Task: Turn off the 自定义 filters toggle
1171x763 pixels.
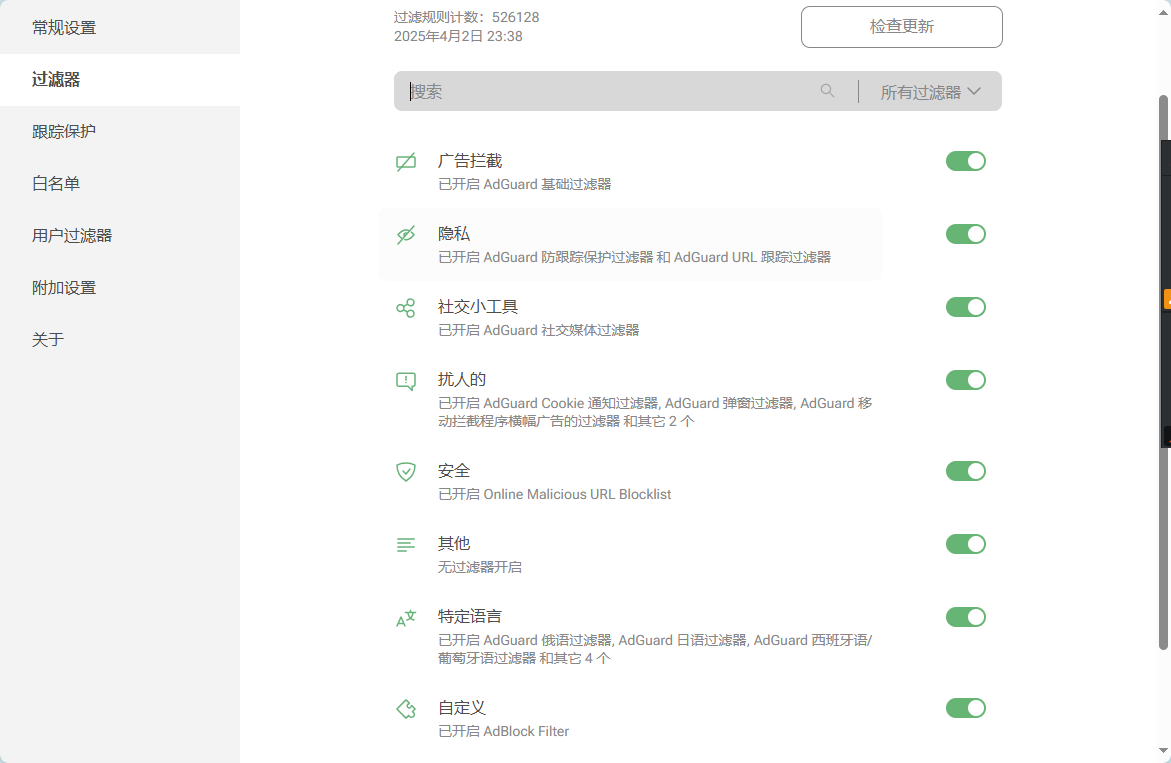Action: click(966, 708)
